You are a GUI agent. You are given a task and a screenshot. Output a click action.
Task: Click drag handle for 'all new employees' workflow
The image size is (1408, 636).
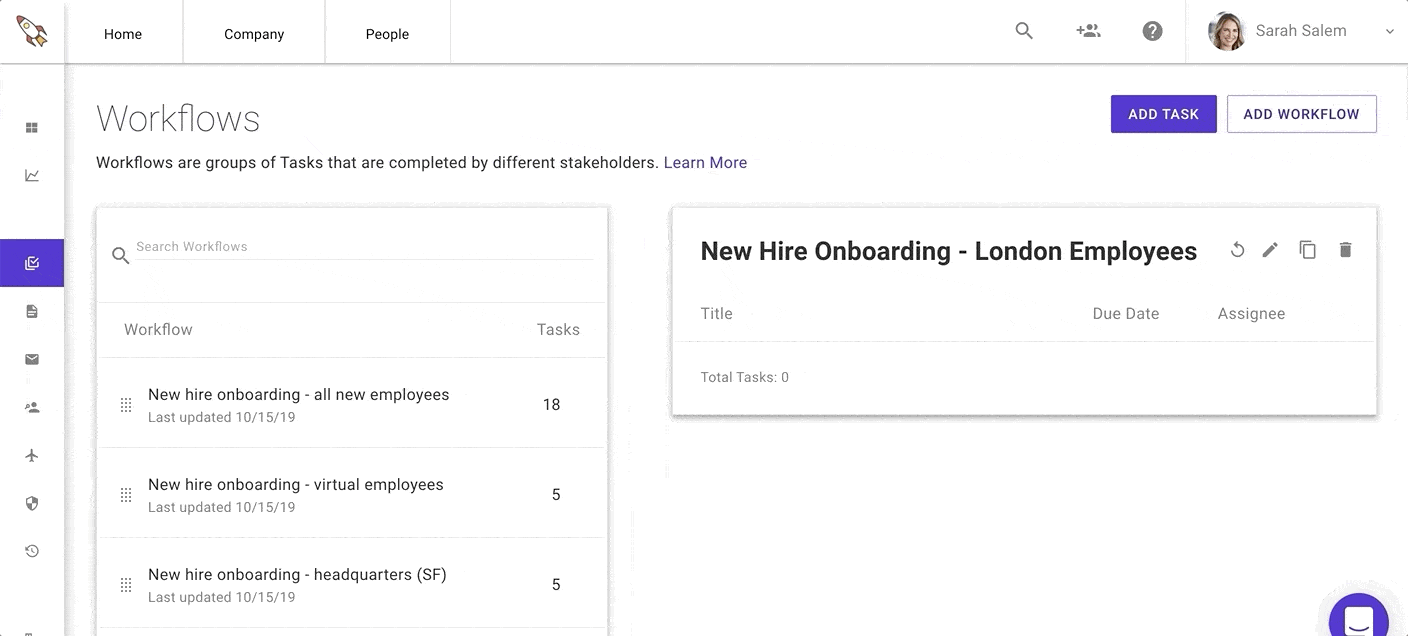pyautogui.click(x=126, y=405)
